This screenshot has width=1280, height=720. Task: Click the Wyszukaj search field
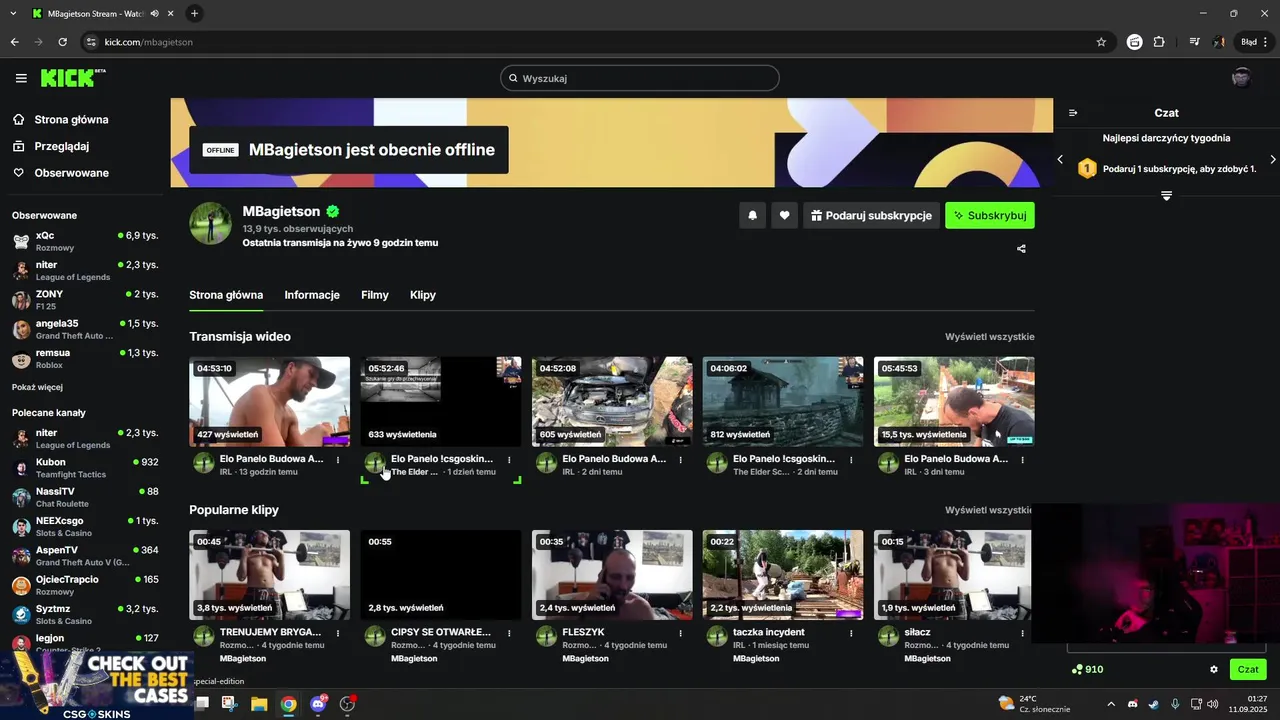tap(640, 78)
